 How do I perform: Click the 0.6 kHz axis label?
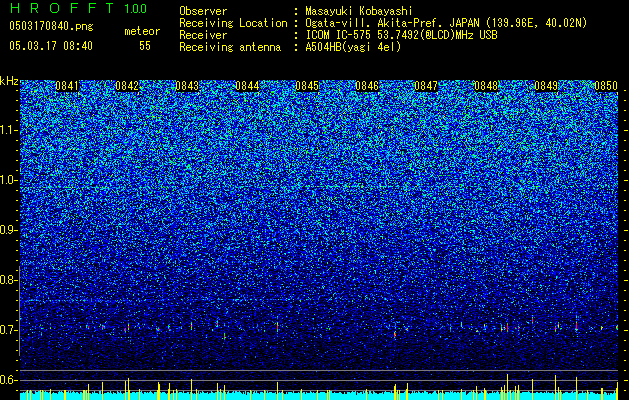coord(8,380)
